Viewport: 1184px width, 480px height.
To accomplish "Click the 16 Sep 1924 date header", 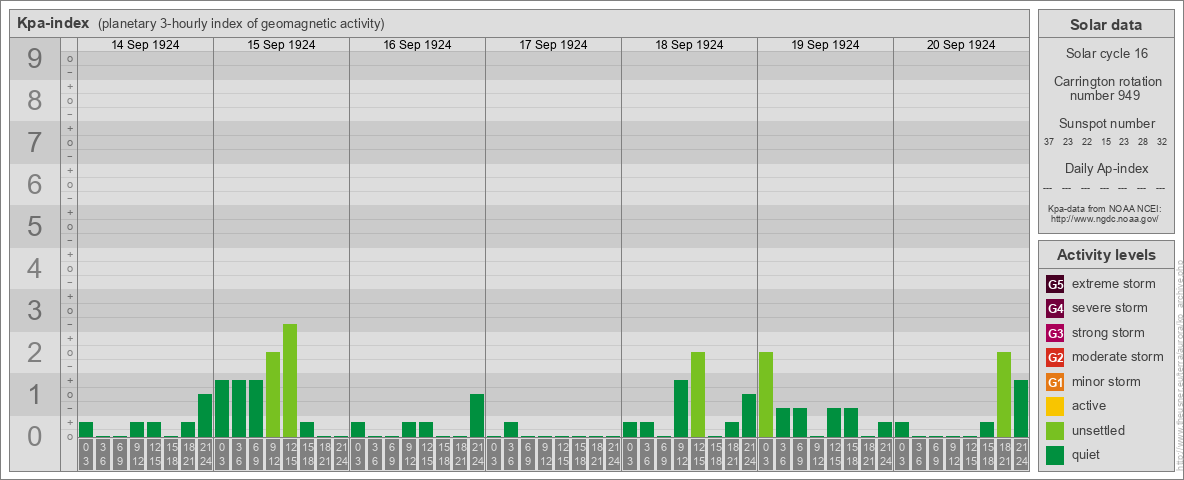I will pyautogui.click(x=418, y=45).
